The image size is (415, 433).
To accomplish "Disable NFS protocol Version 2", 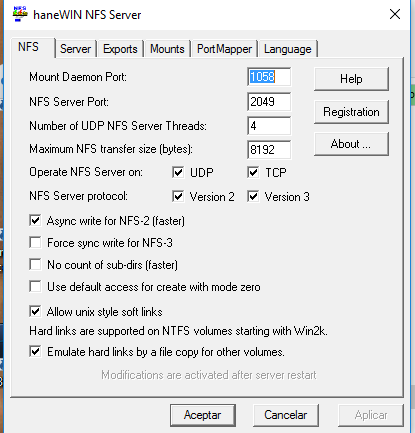I will tap(178, 196).
